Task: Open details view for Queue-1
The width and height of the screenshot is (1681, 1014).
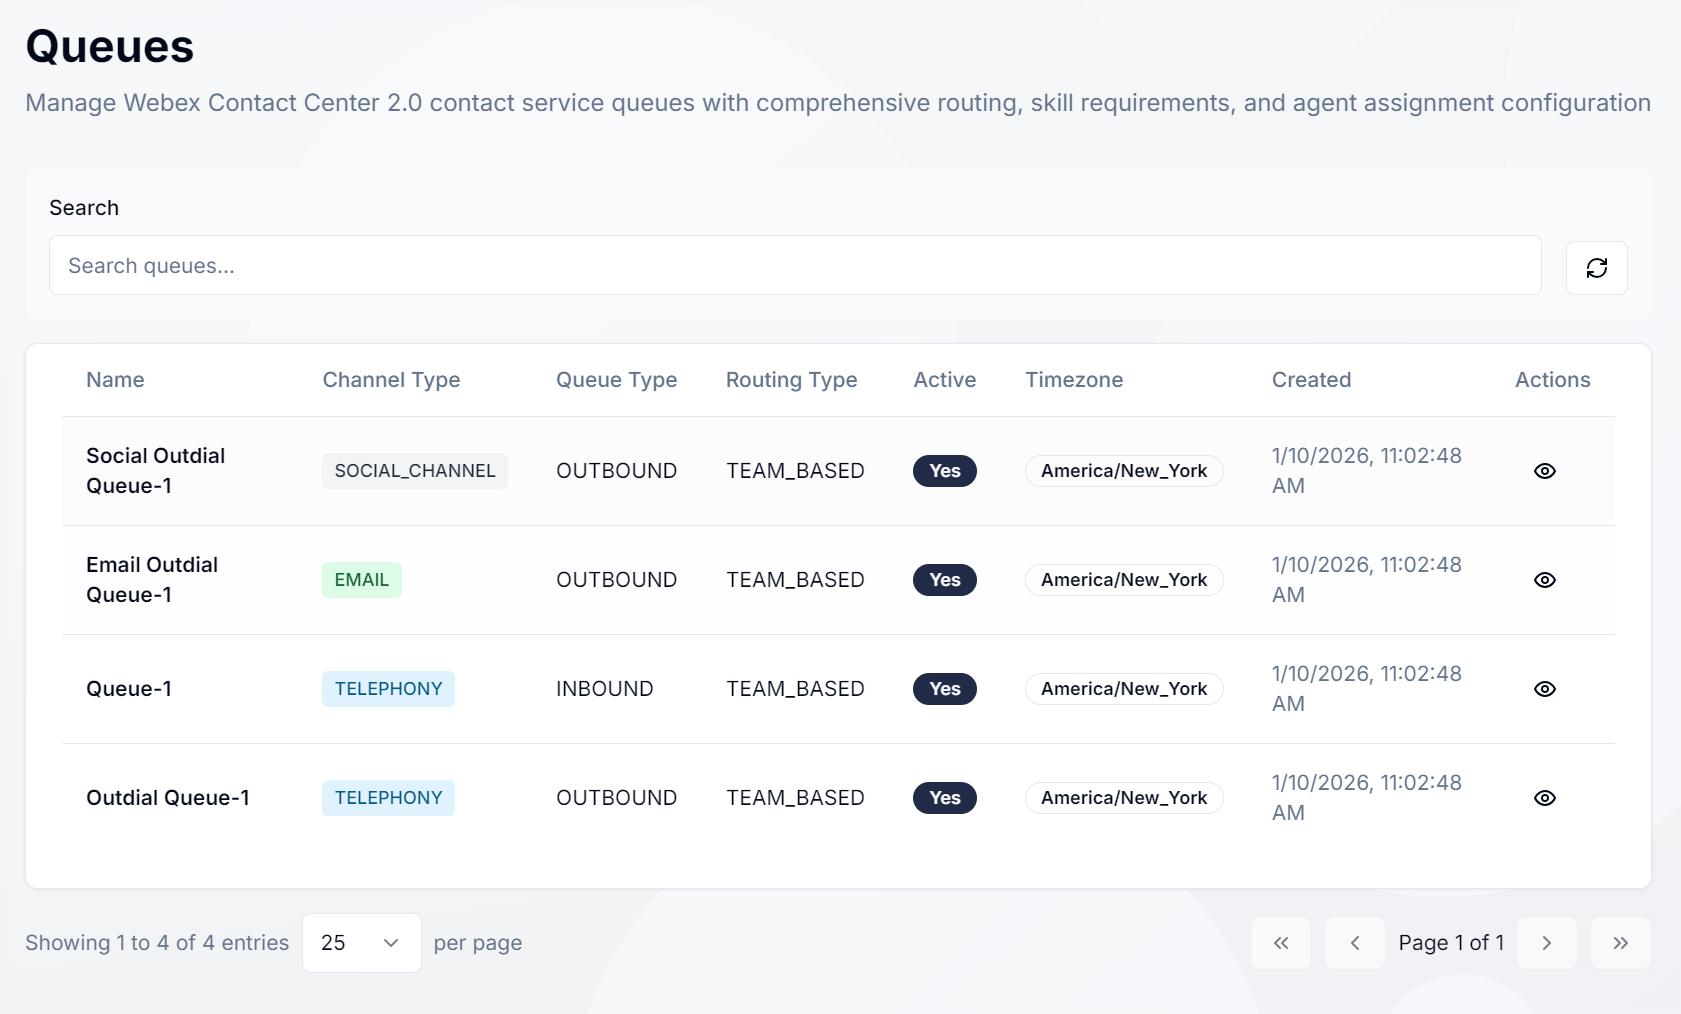Action: point(1544,688)
